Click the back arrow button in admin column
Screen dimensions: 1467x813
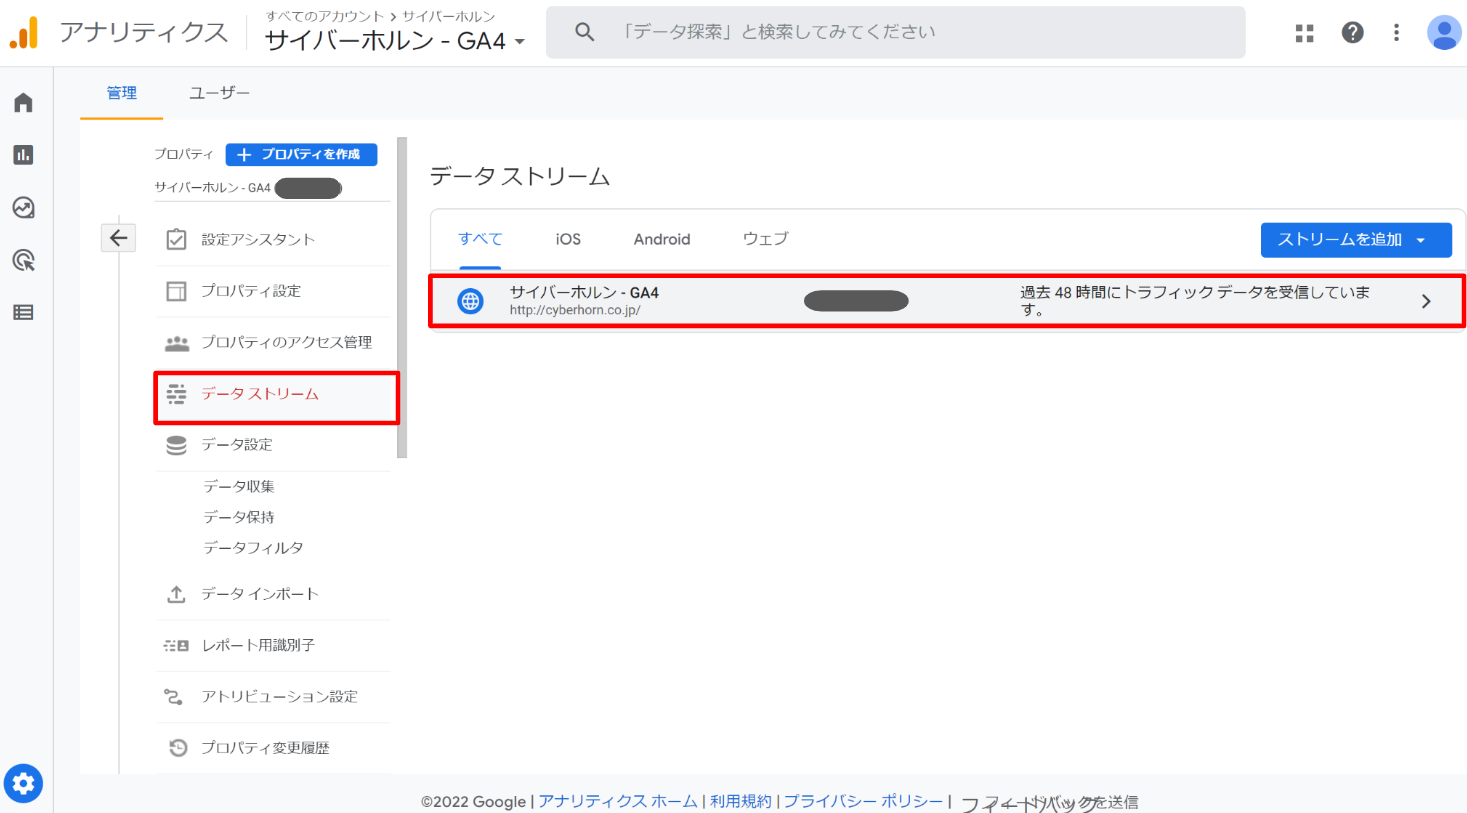point(118,238)
